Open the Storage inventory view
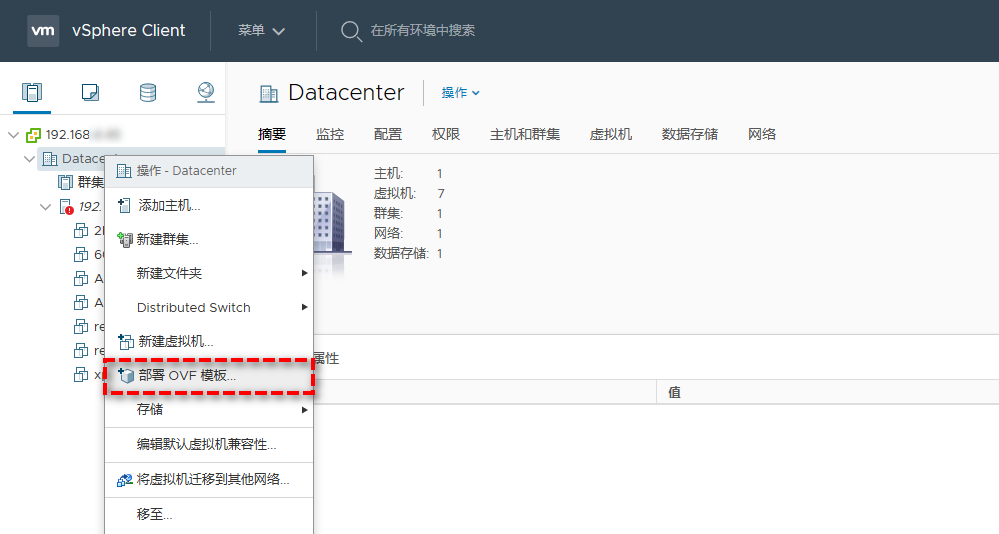 tap(148, 92)
